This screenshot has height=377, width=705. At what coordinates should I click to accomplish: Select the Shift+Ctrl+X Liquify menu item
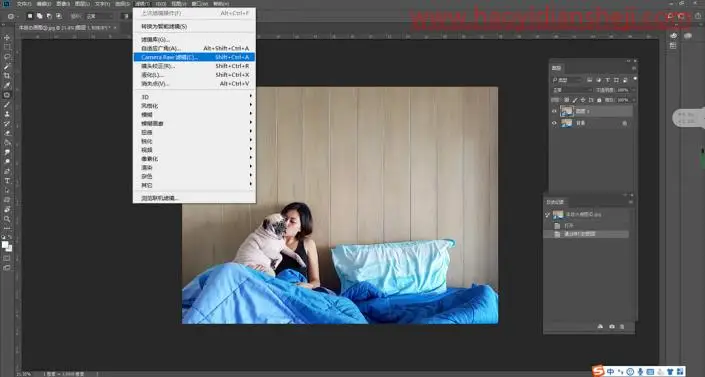[194, 75]
